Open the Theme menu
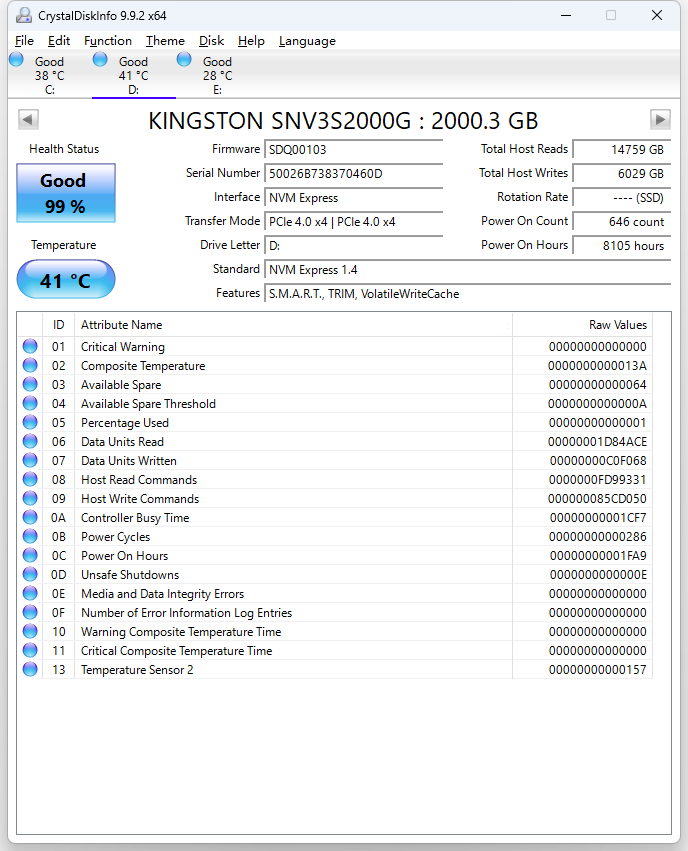 (165, 41)
